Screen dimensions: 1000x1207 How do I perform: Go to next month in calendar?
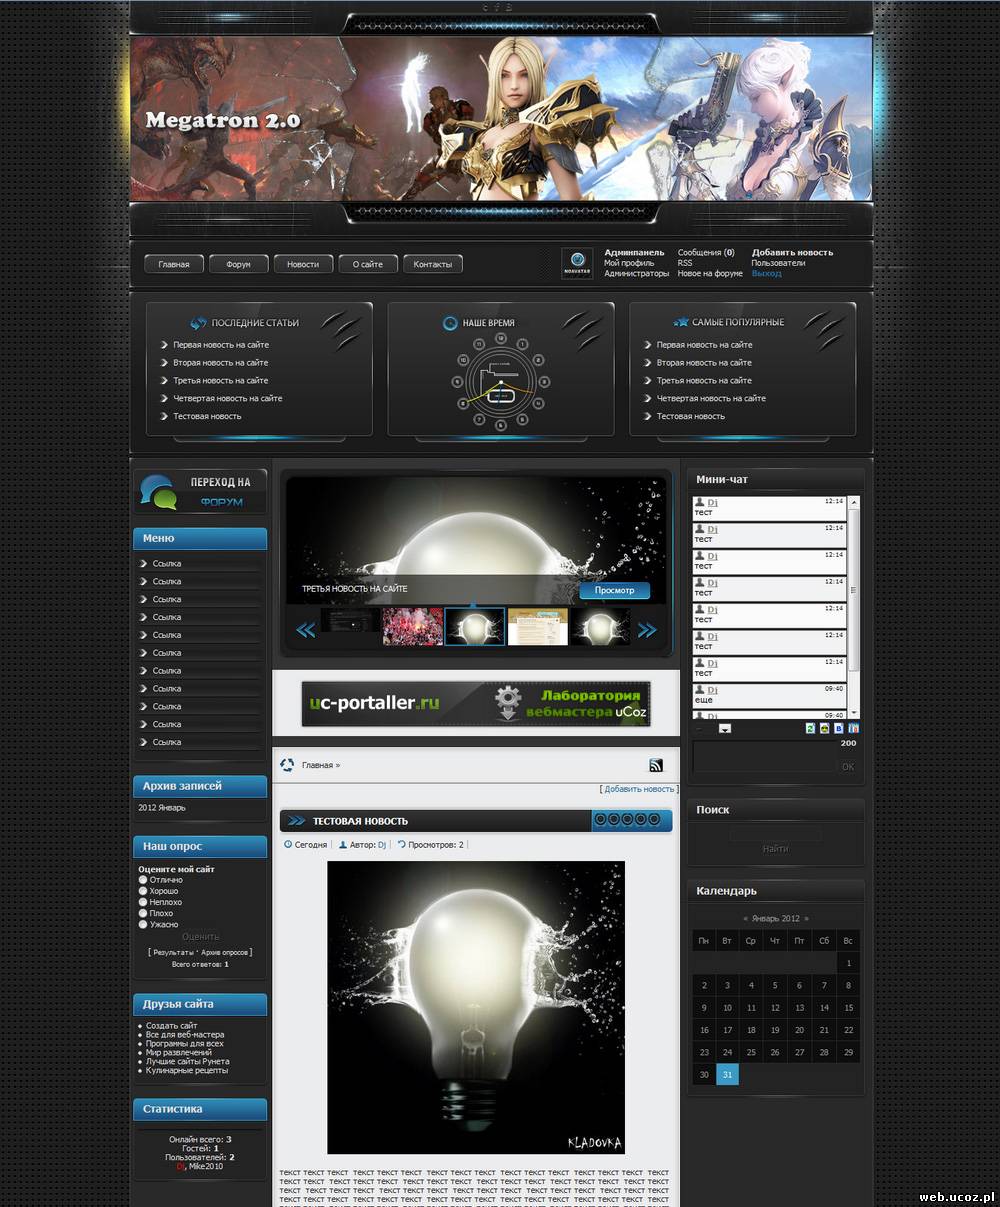pos(806,918)
